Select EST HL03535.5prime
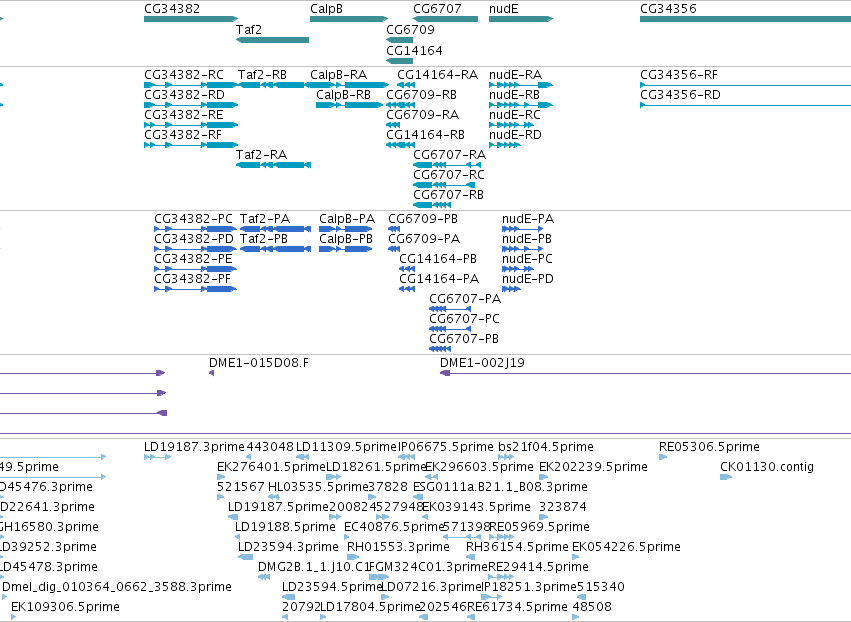Screen dimensions: 851x622 [x=319, y=487]
